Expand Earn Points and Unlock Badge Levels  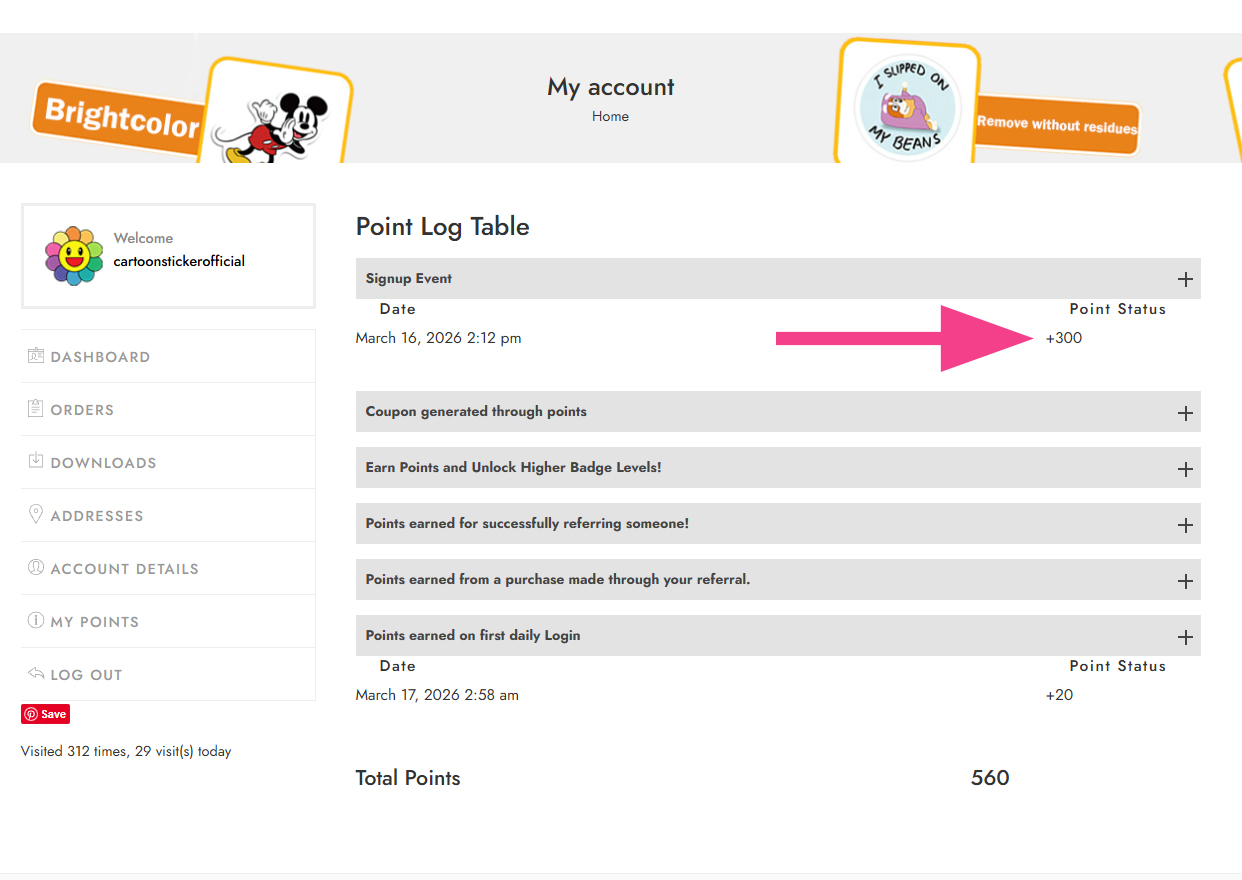tap(1185, 468)
